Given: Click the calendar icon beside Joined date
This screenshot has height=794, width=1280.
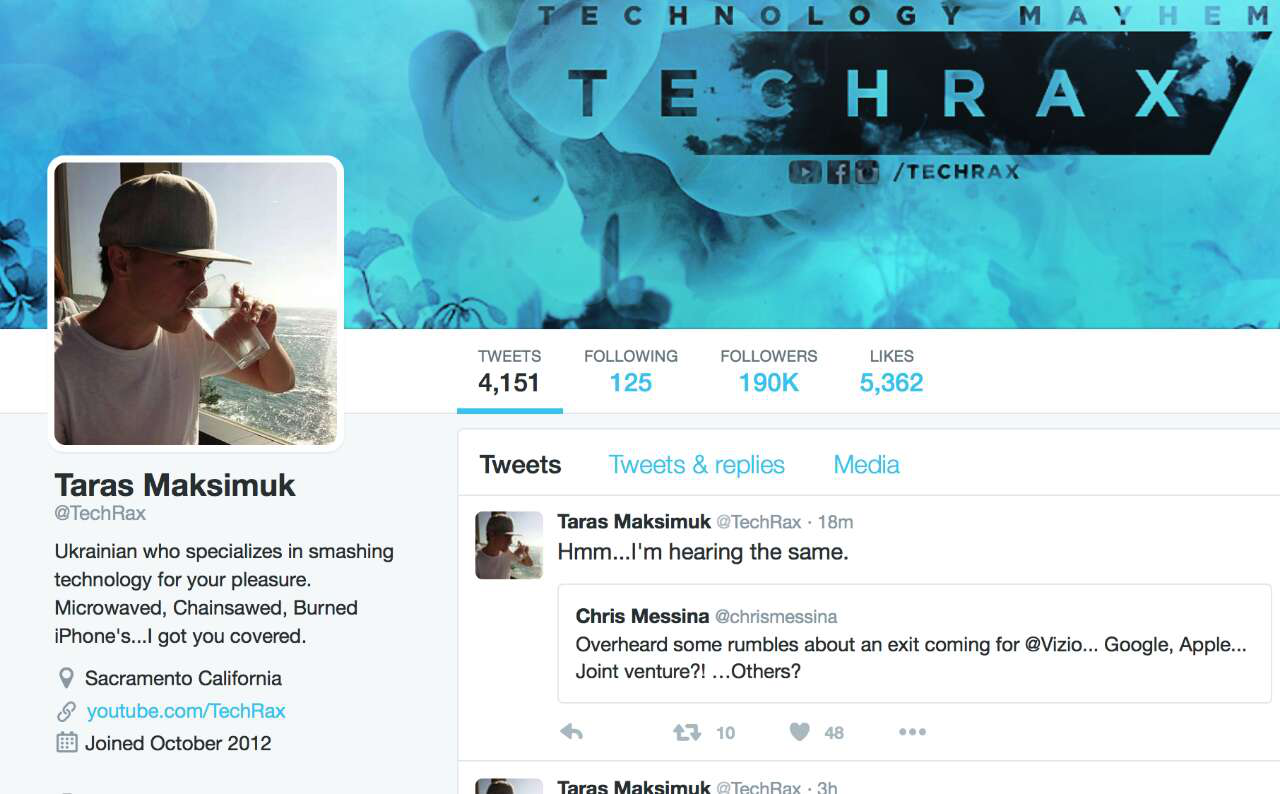Looking at the screenshot, I should point(66,743).
